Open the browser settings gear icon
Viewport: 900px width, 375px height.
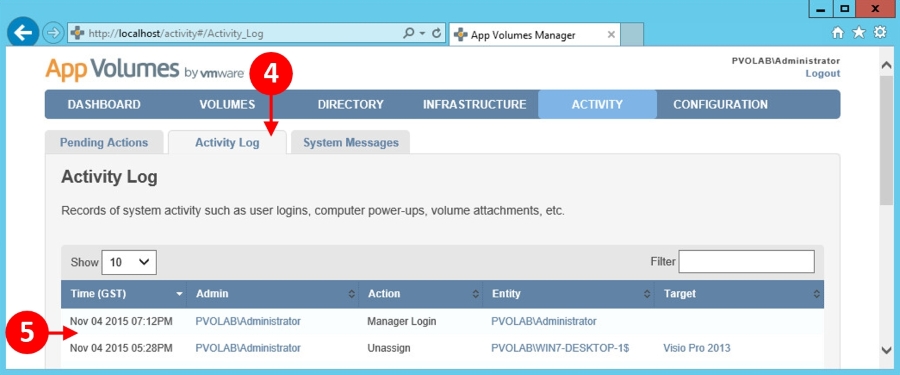pyautogui.click(x=880, y=33)
